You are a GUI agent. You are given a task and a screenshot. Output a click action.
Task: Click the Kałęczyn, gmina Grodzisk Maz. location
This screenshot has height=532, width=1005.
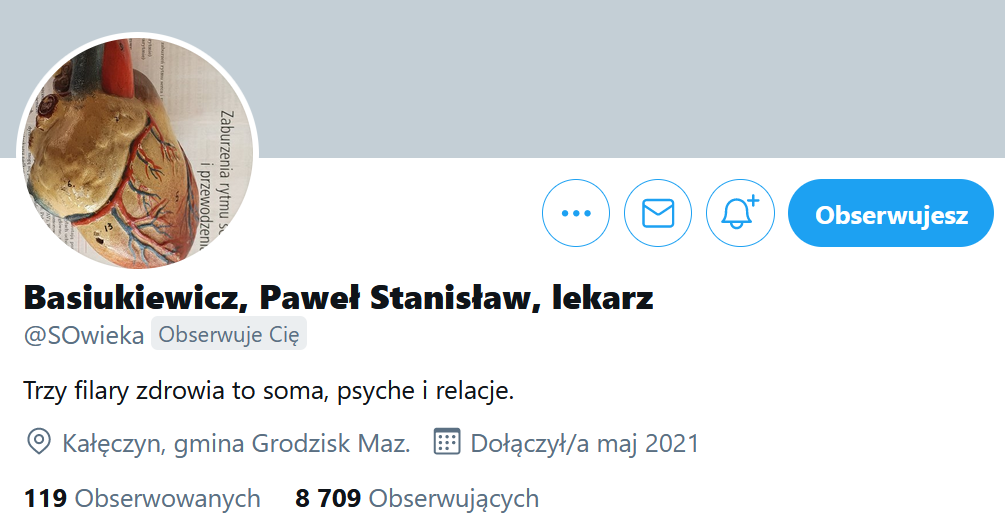coord(236,444)
